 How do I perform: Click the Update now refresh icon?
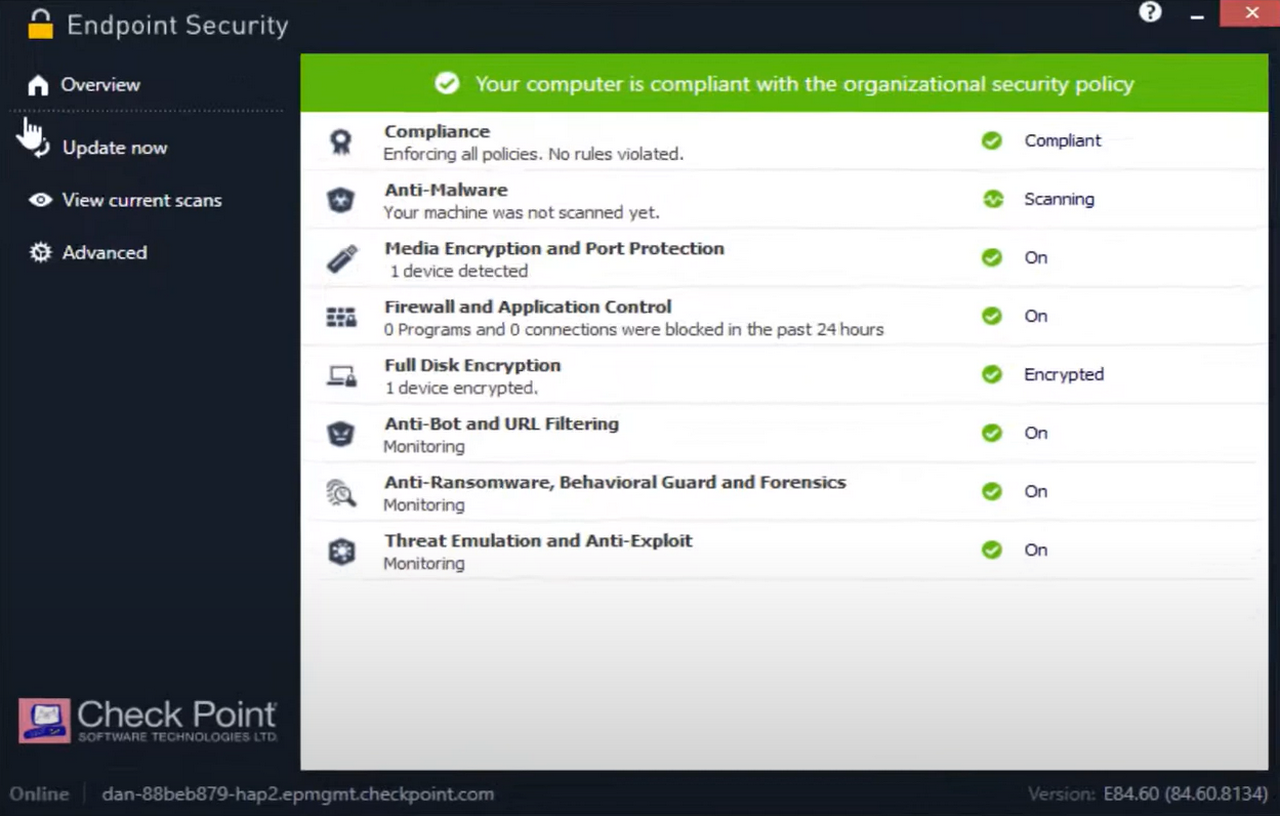pos(36,147)
